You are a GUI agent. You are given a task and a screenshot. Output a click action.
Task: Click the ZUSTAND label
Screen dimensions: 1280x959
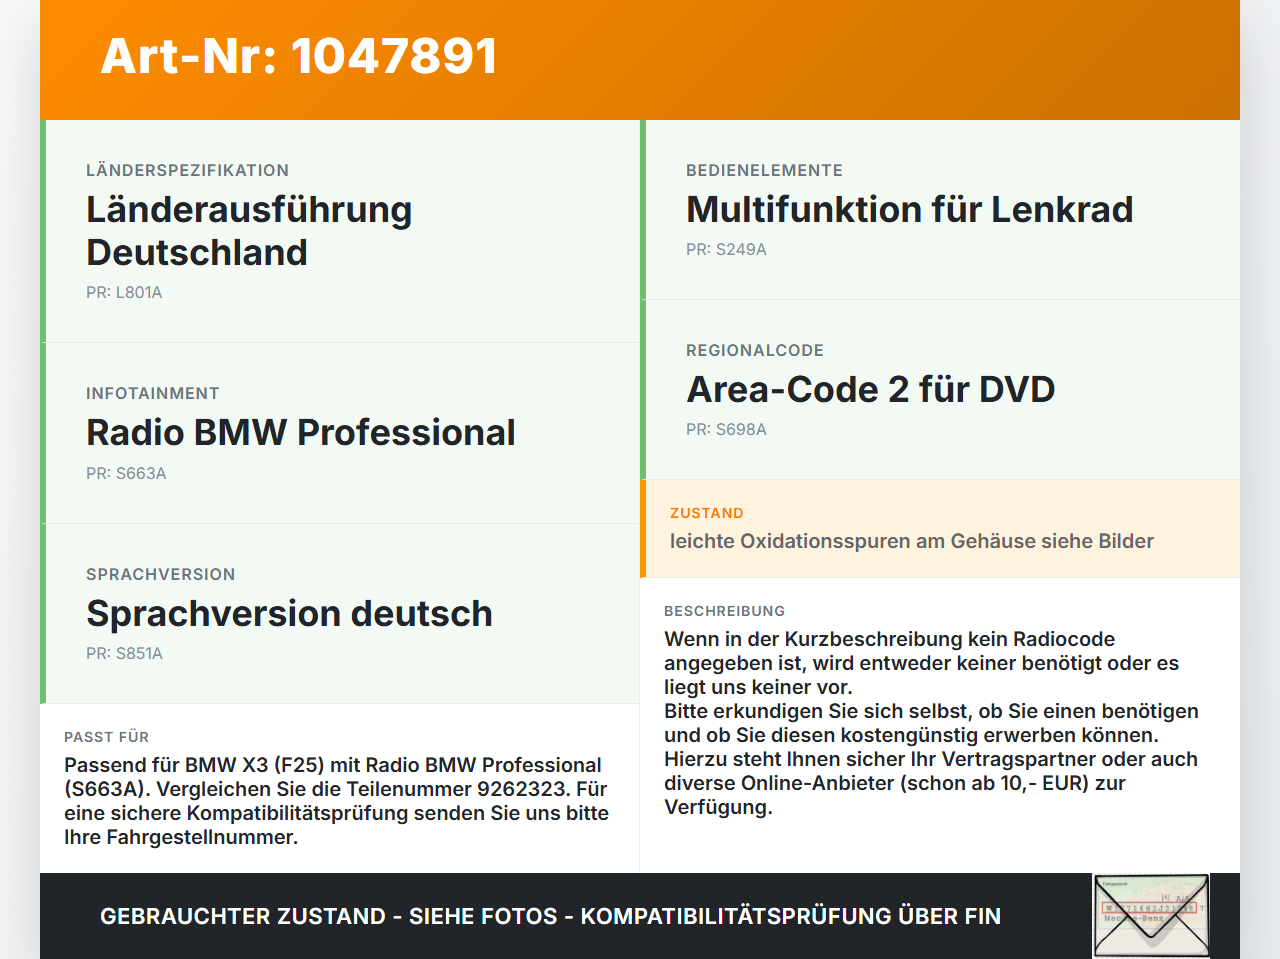coord(707,513)
